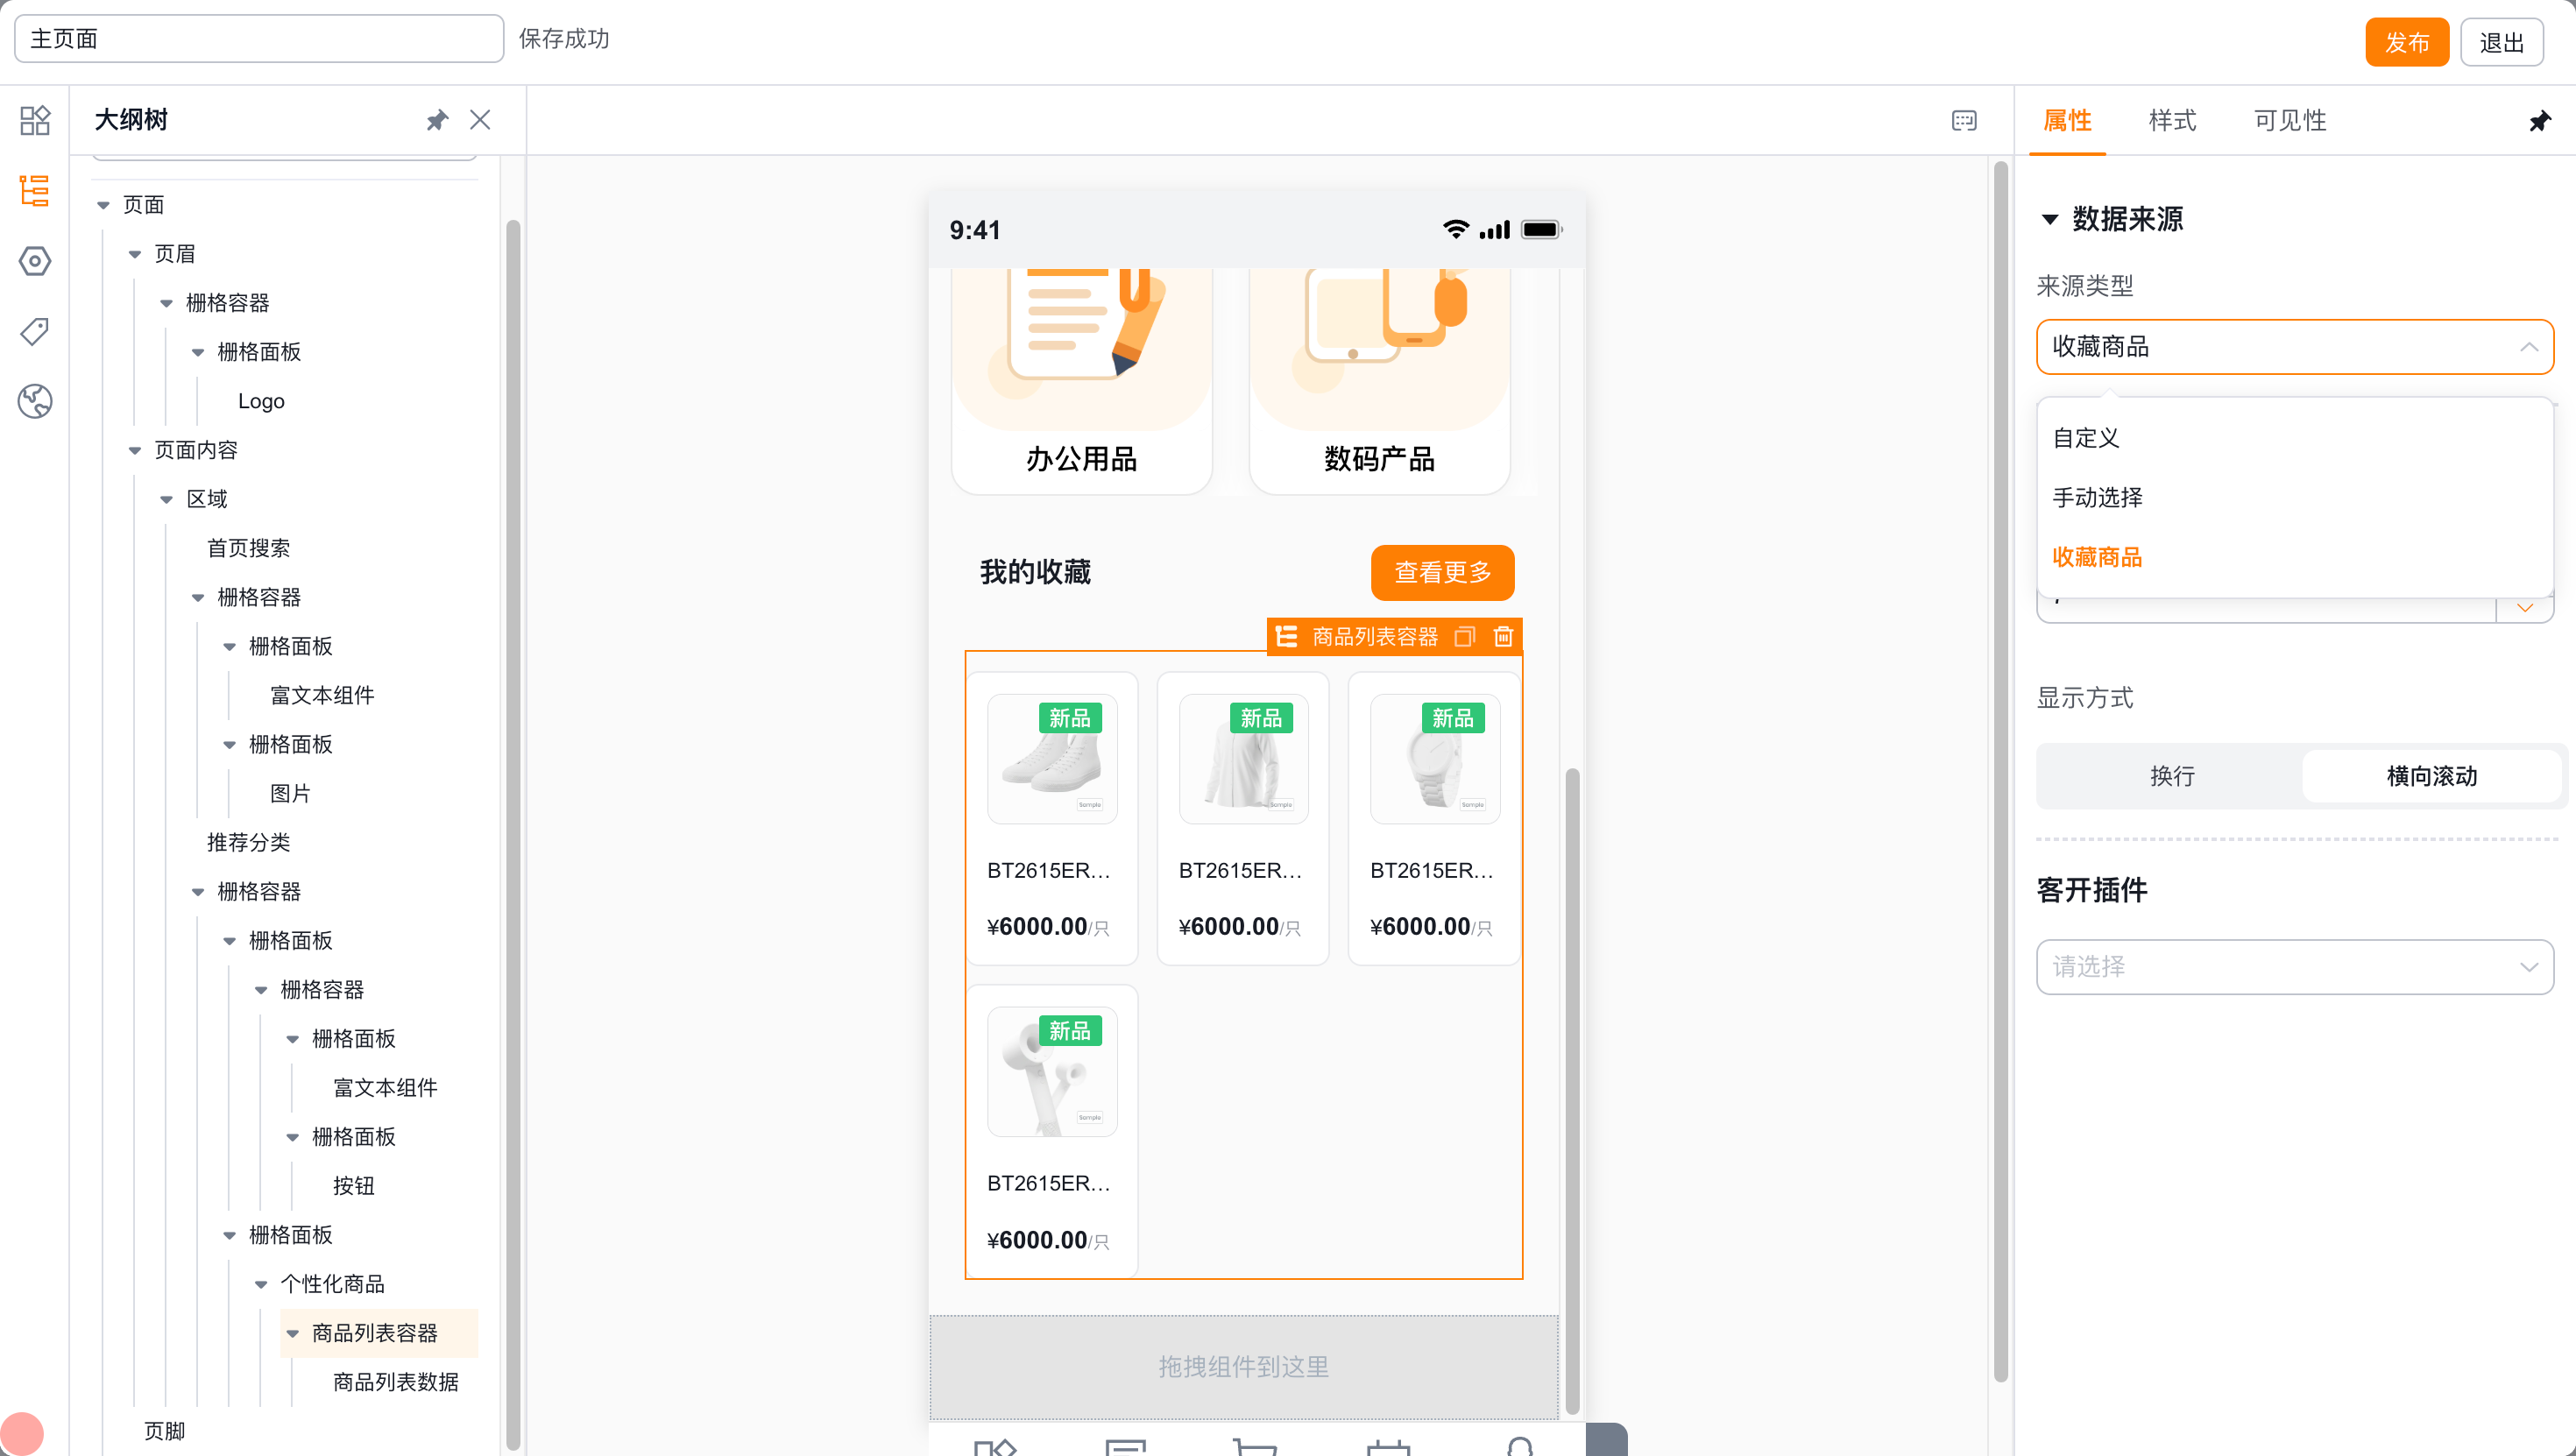This screenshot has width=2576, height=1456.
Task: Click the hexagon settings sidebar icon
Action: click(x=35, y=261)
